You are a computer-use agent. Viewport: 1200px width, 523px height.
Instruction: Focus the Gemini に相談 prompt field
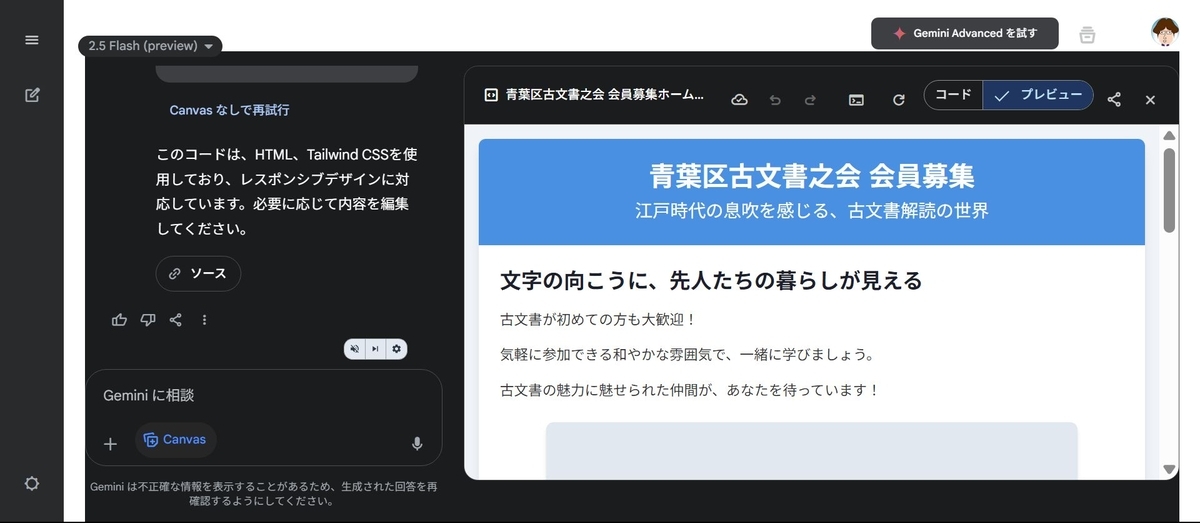click(x=263, y=396)
